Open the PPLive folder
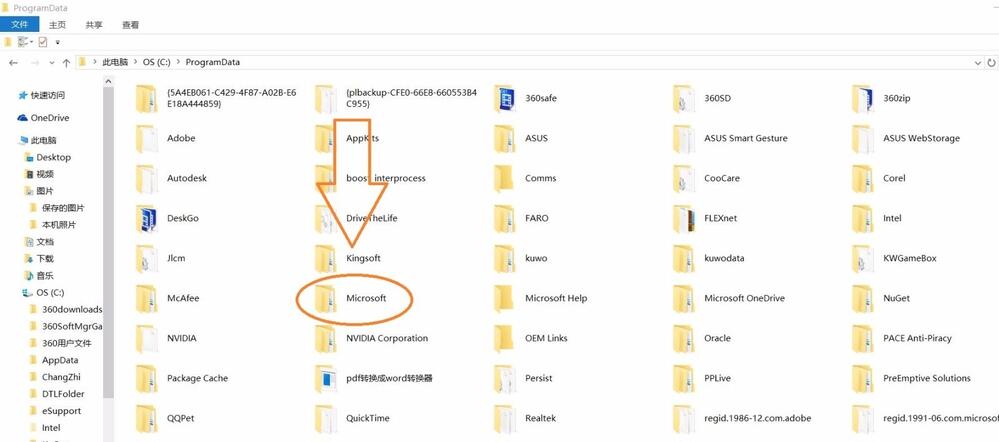Screen dimensions: 999x442 [702, 378]
